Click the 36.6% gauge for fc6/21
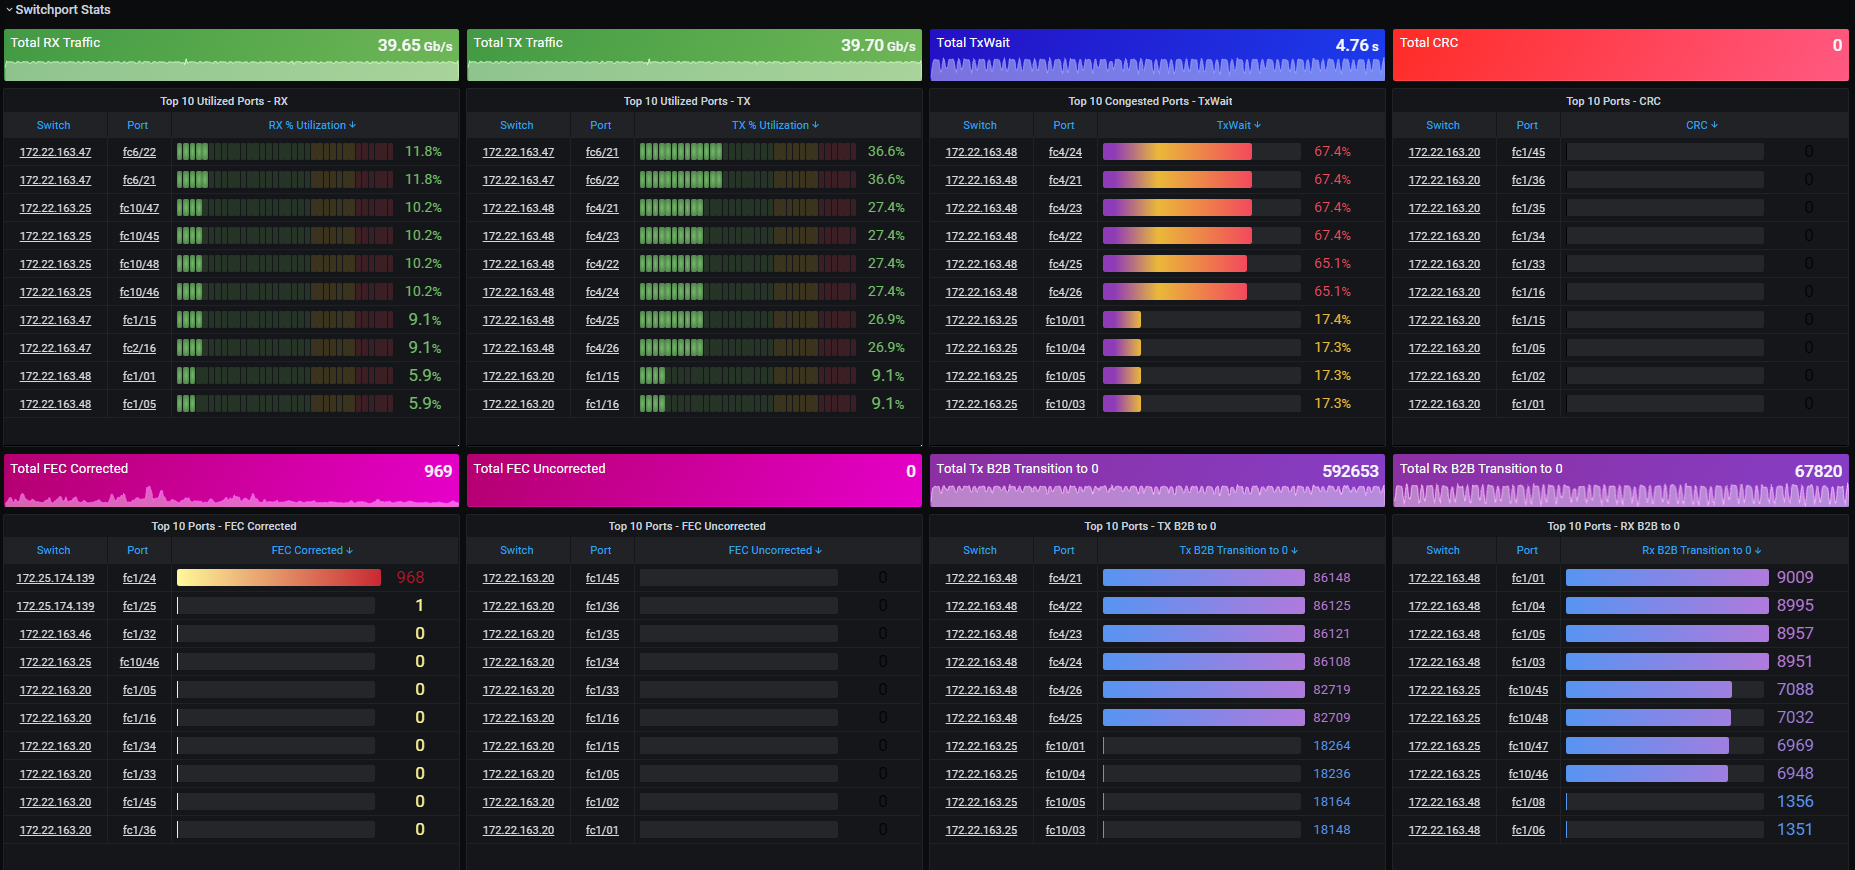The width and height of the screenshot is (1855, 870). point(747,152)
